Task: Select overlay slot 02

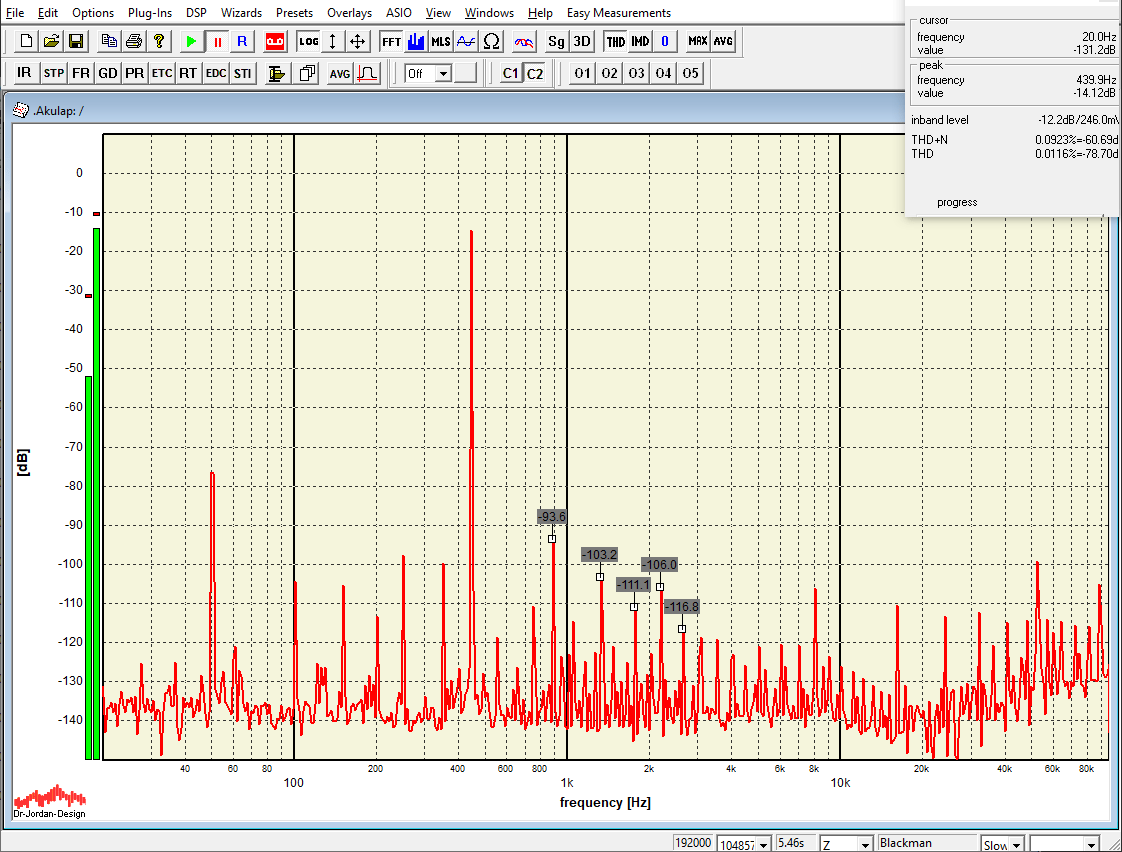Action: (610, 73)
